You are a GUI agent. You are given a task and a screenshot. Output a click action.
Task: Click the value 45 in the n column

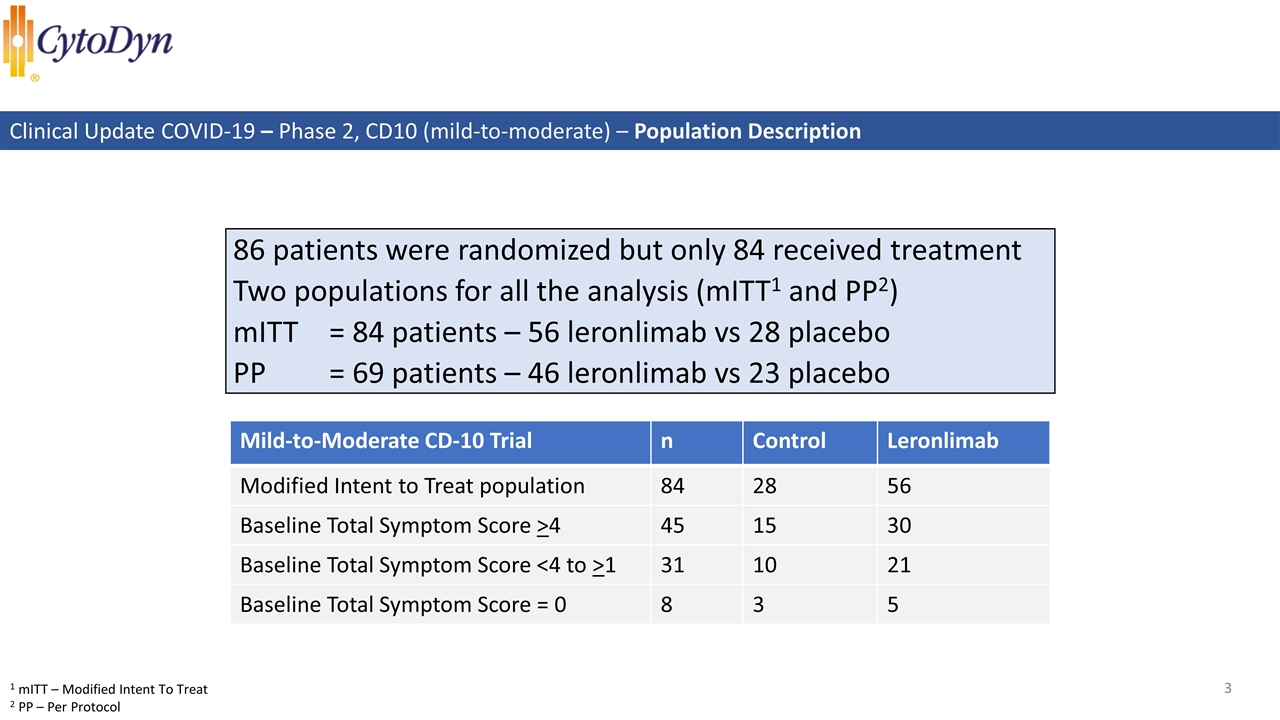point(673,526)
